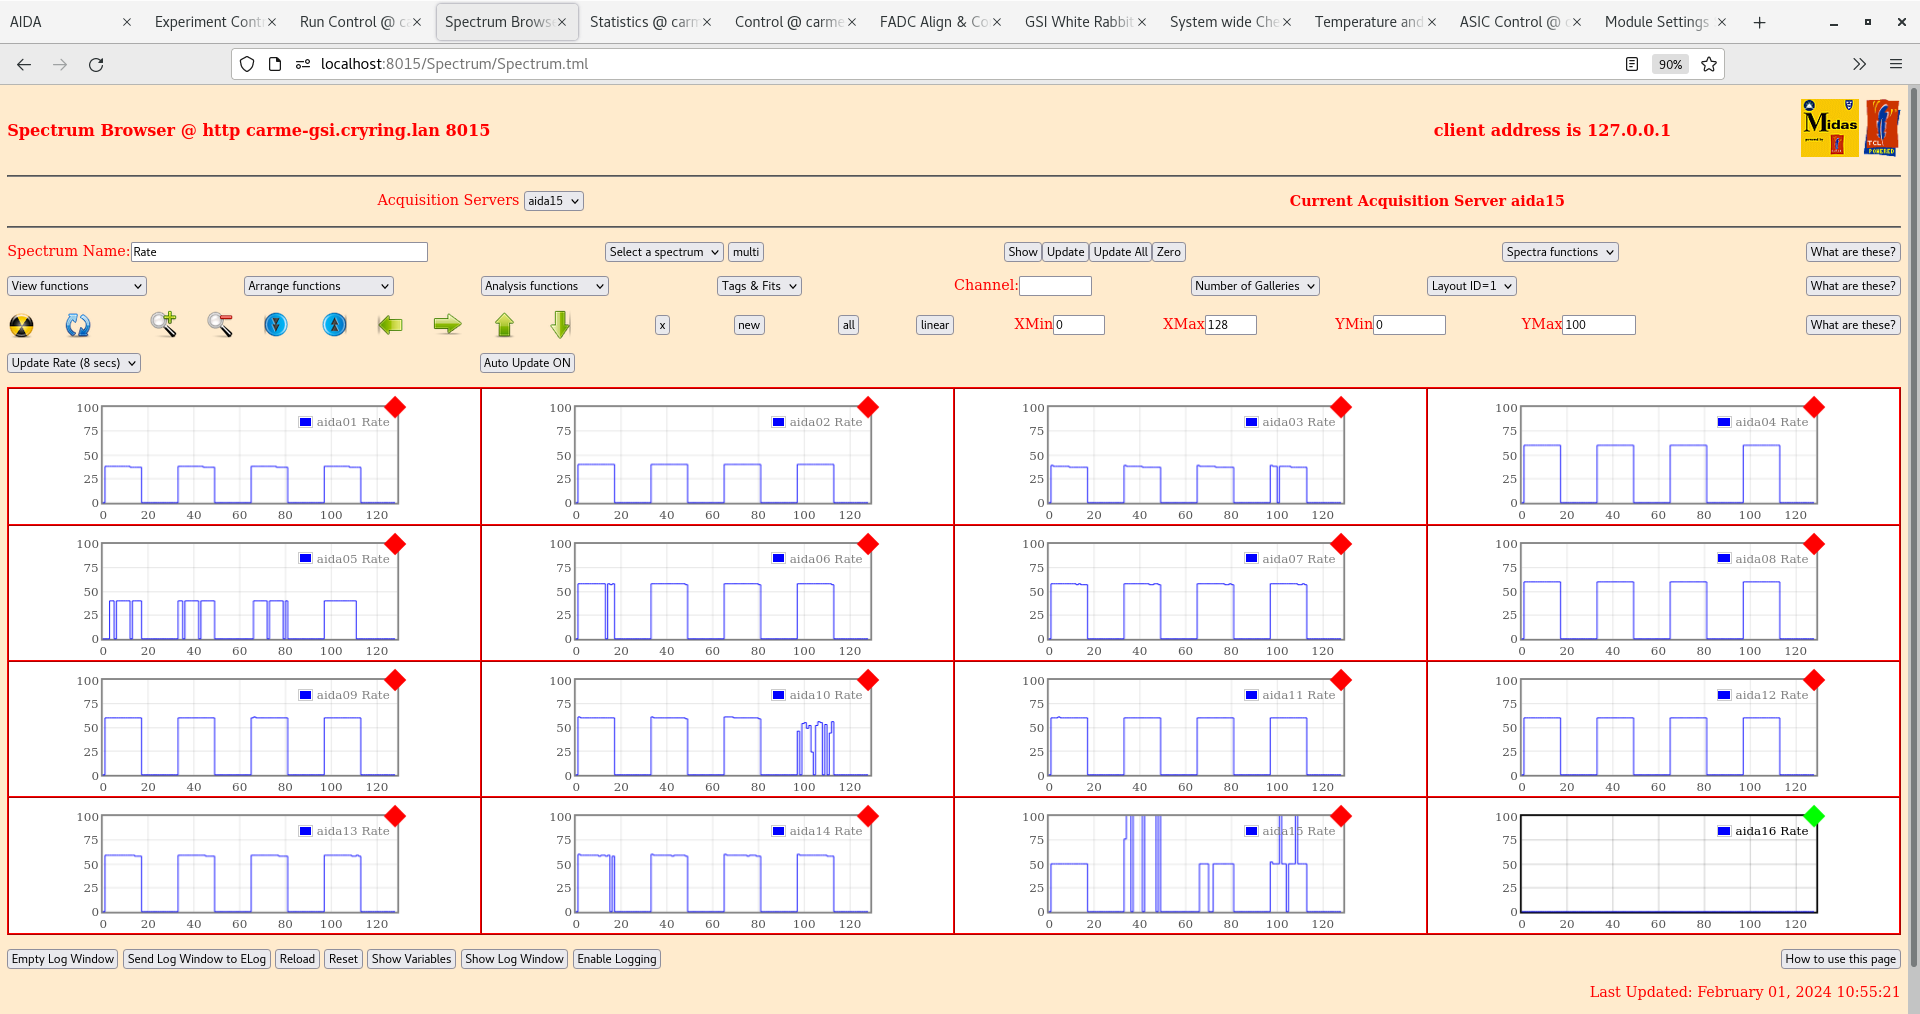This screenshot has height=1014, width=1920.
Task: Click the blue legend swatch for aida04 Rate
Action: click(1722, 421)
